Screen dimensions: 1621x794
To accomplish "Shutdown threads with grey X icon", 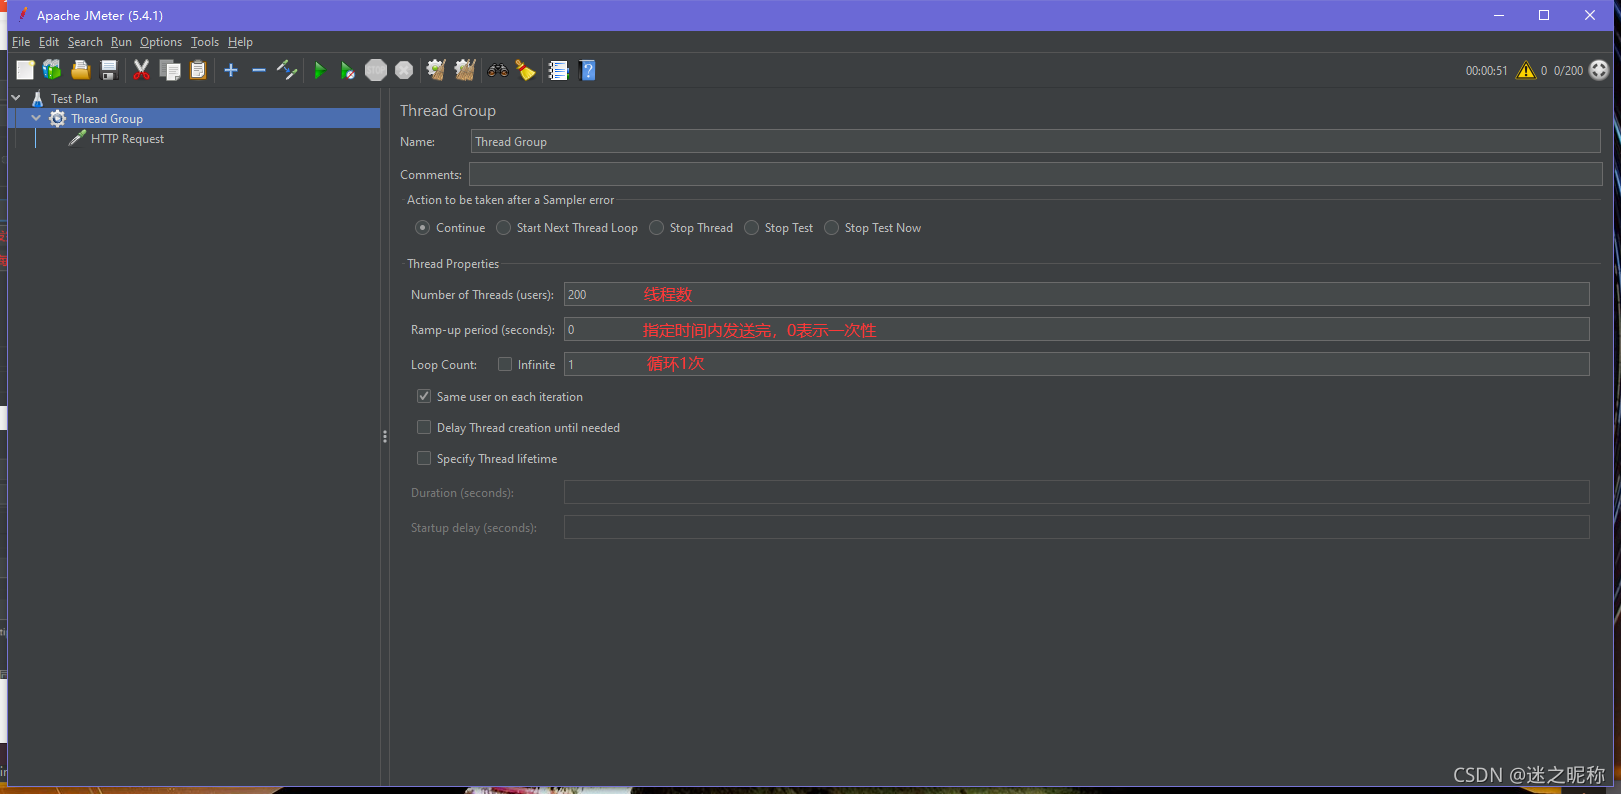I will (x=404, y=70).
